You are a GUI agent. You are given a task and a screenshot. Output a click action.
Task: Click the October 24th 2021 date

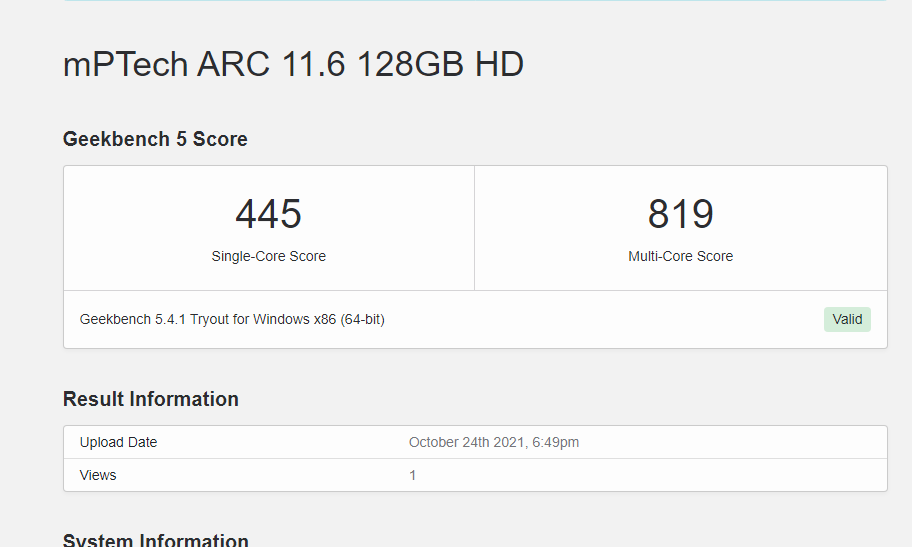pyautogui.click(x=474, y=442)
